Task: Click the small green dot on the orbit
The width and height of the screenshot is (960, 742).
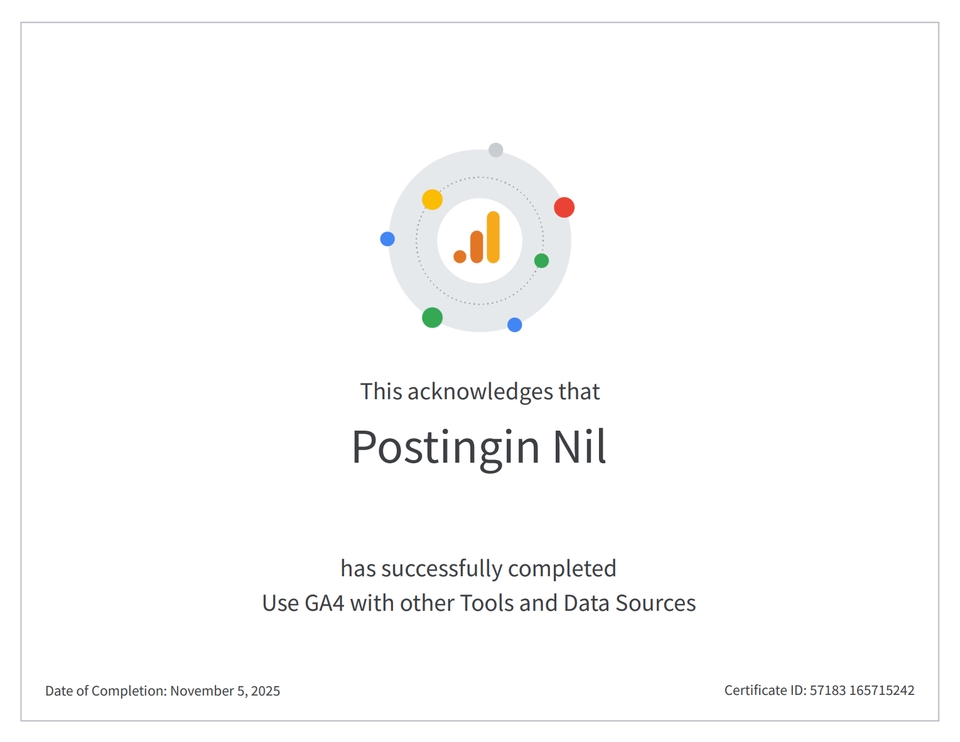Action: pyautogui.click(x=541, y=261)
